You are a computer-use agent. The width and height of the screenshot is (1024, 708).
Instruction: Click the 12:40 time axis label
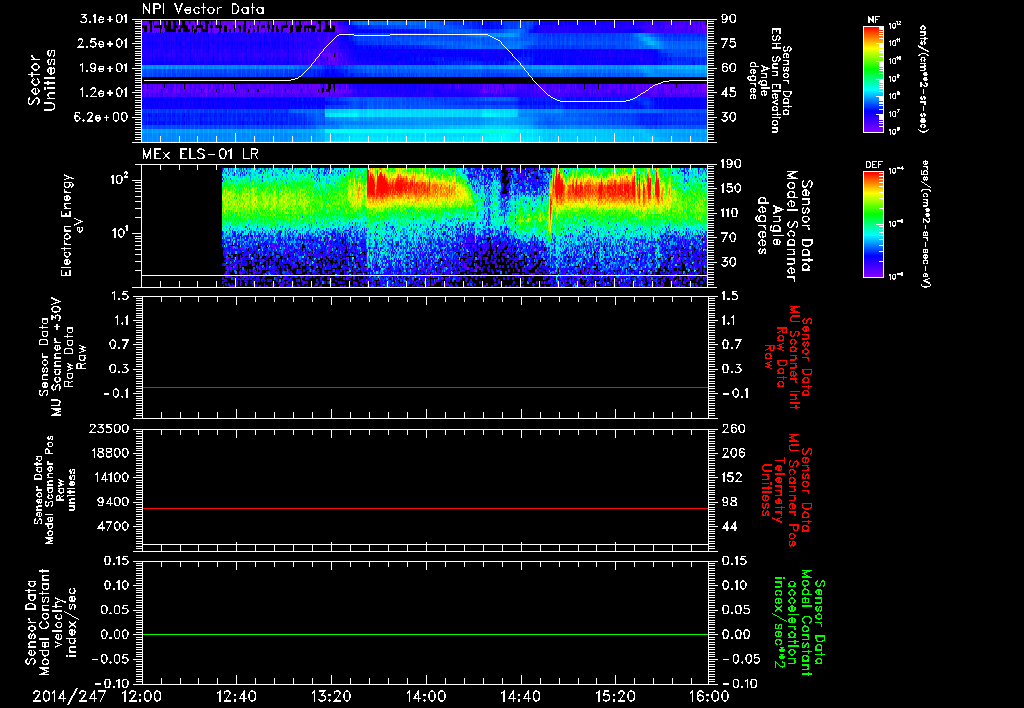coord(236,696)
